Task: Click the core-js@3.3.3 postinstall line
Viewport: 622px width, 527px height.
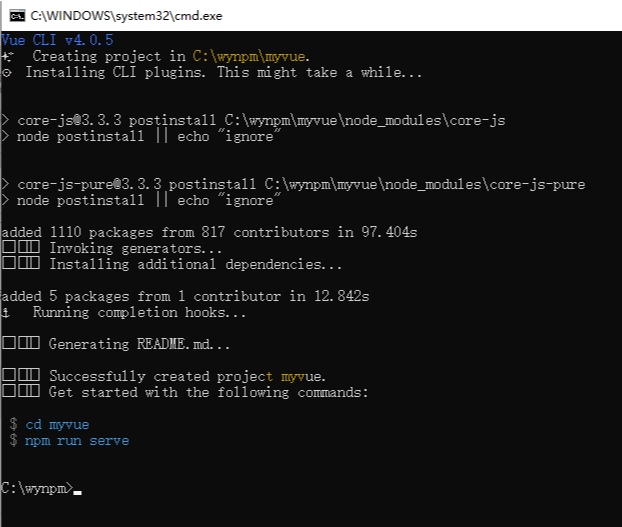Action: pos(261,120)
